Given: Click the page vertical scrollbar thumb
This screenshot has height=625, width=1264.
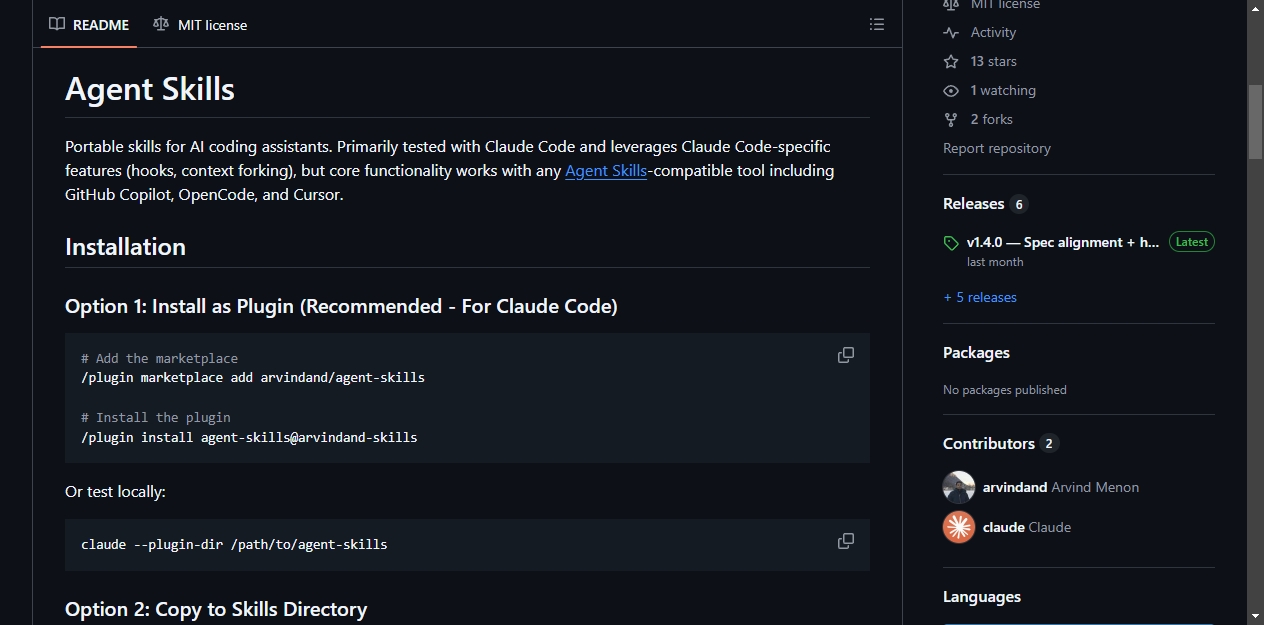Looking at the screenshot, I should pos(1255,121).
